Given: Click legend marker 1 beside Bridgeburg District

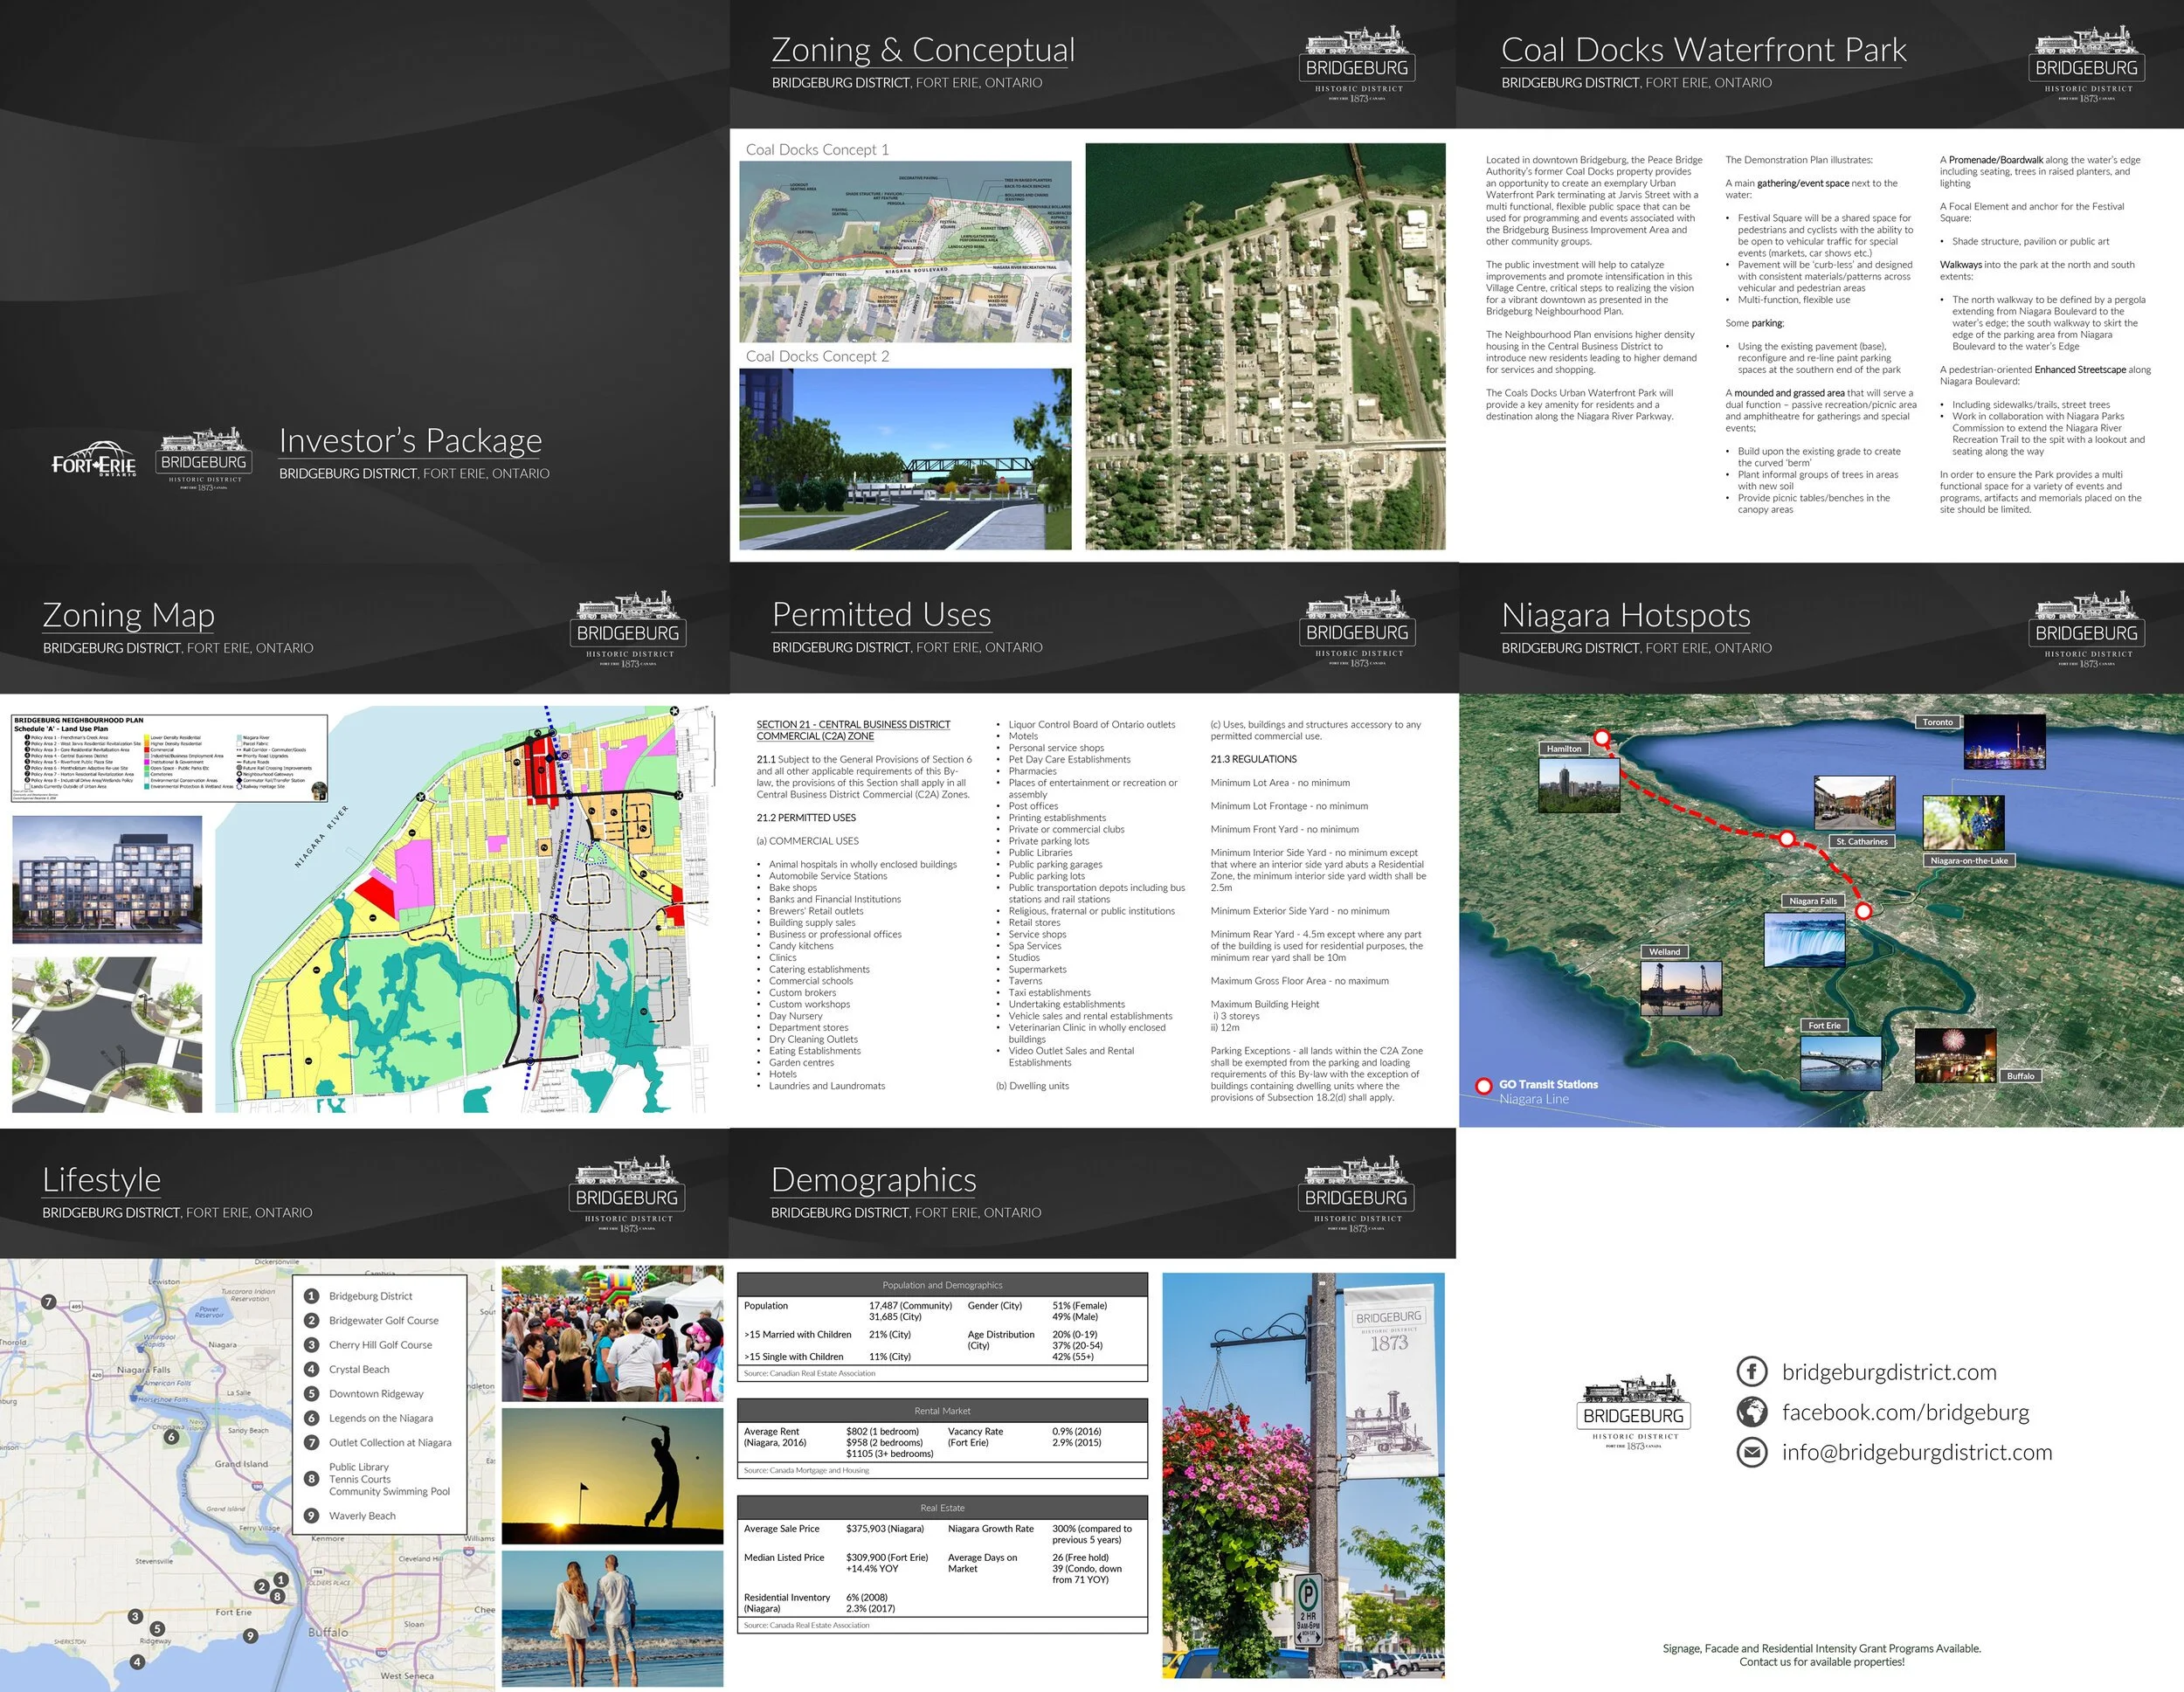Looking at the screenshot, I should (311, 1296).
